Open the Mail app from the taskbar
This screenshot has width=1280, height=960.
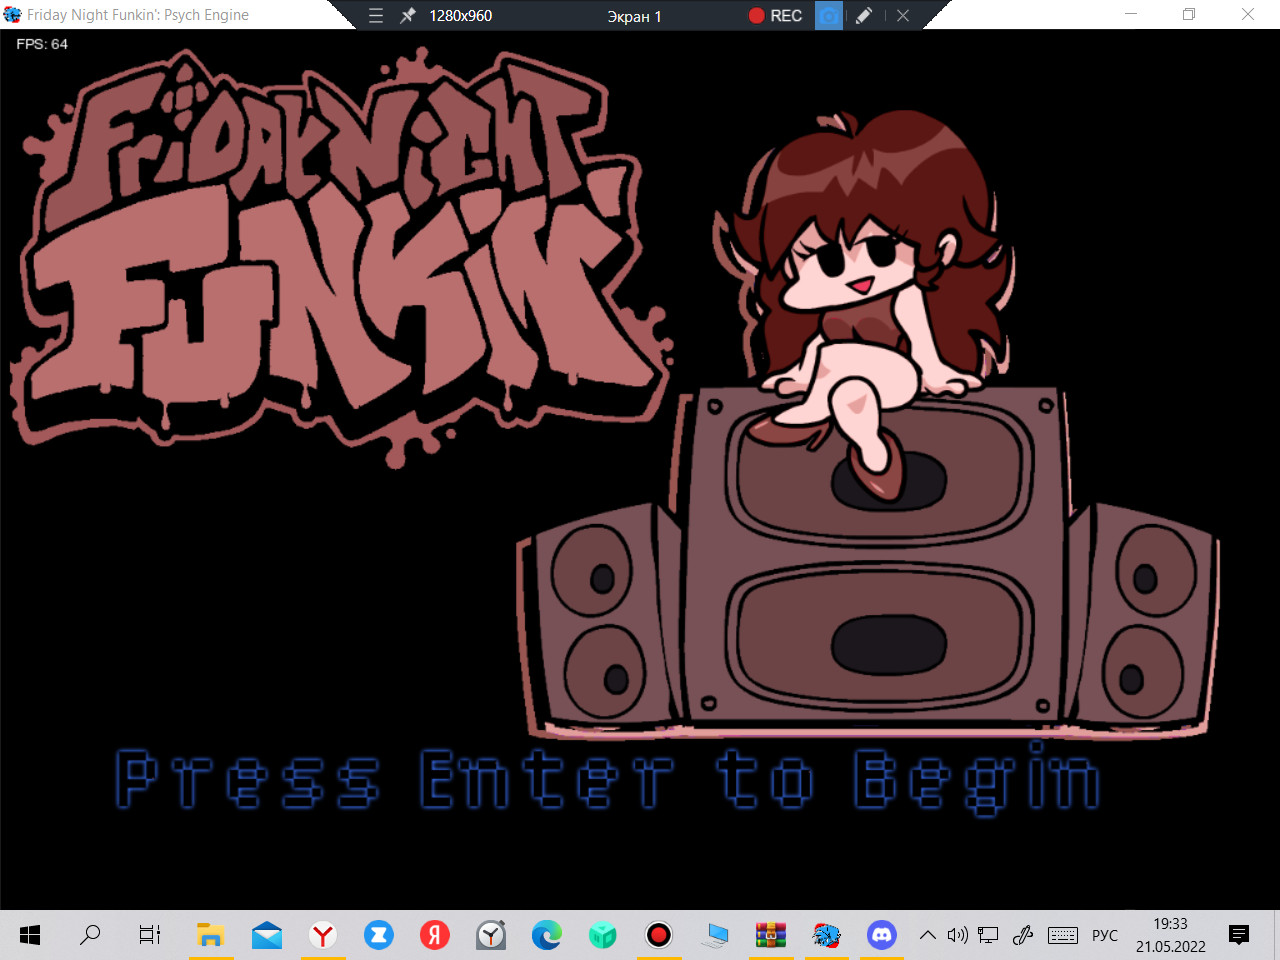[x=266, y=935]
